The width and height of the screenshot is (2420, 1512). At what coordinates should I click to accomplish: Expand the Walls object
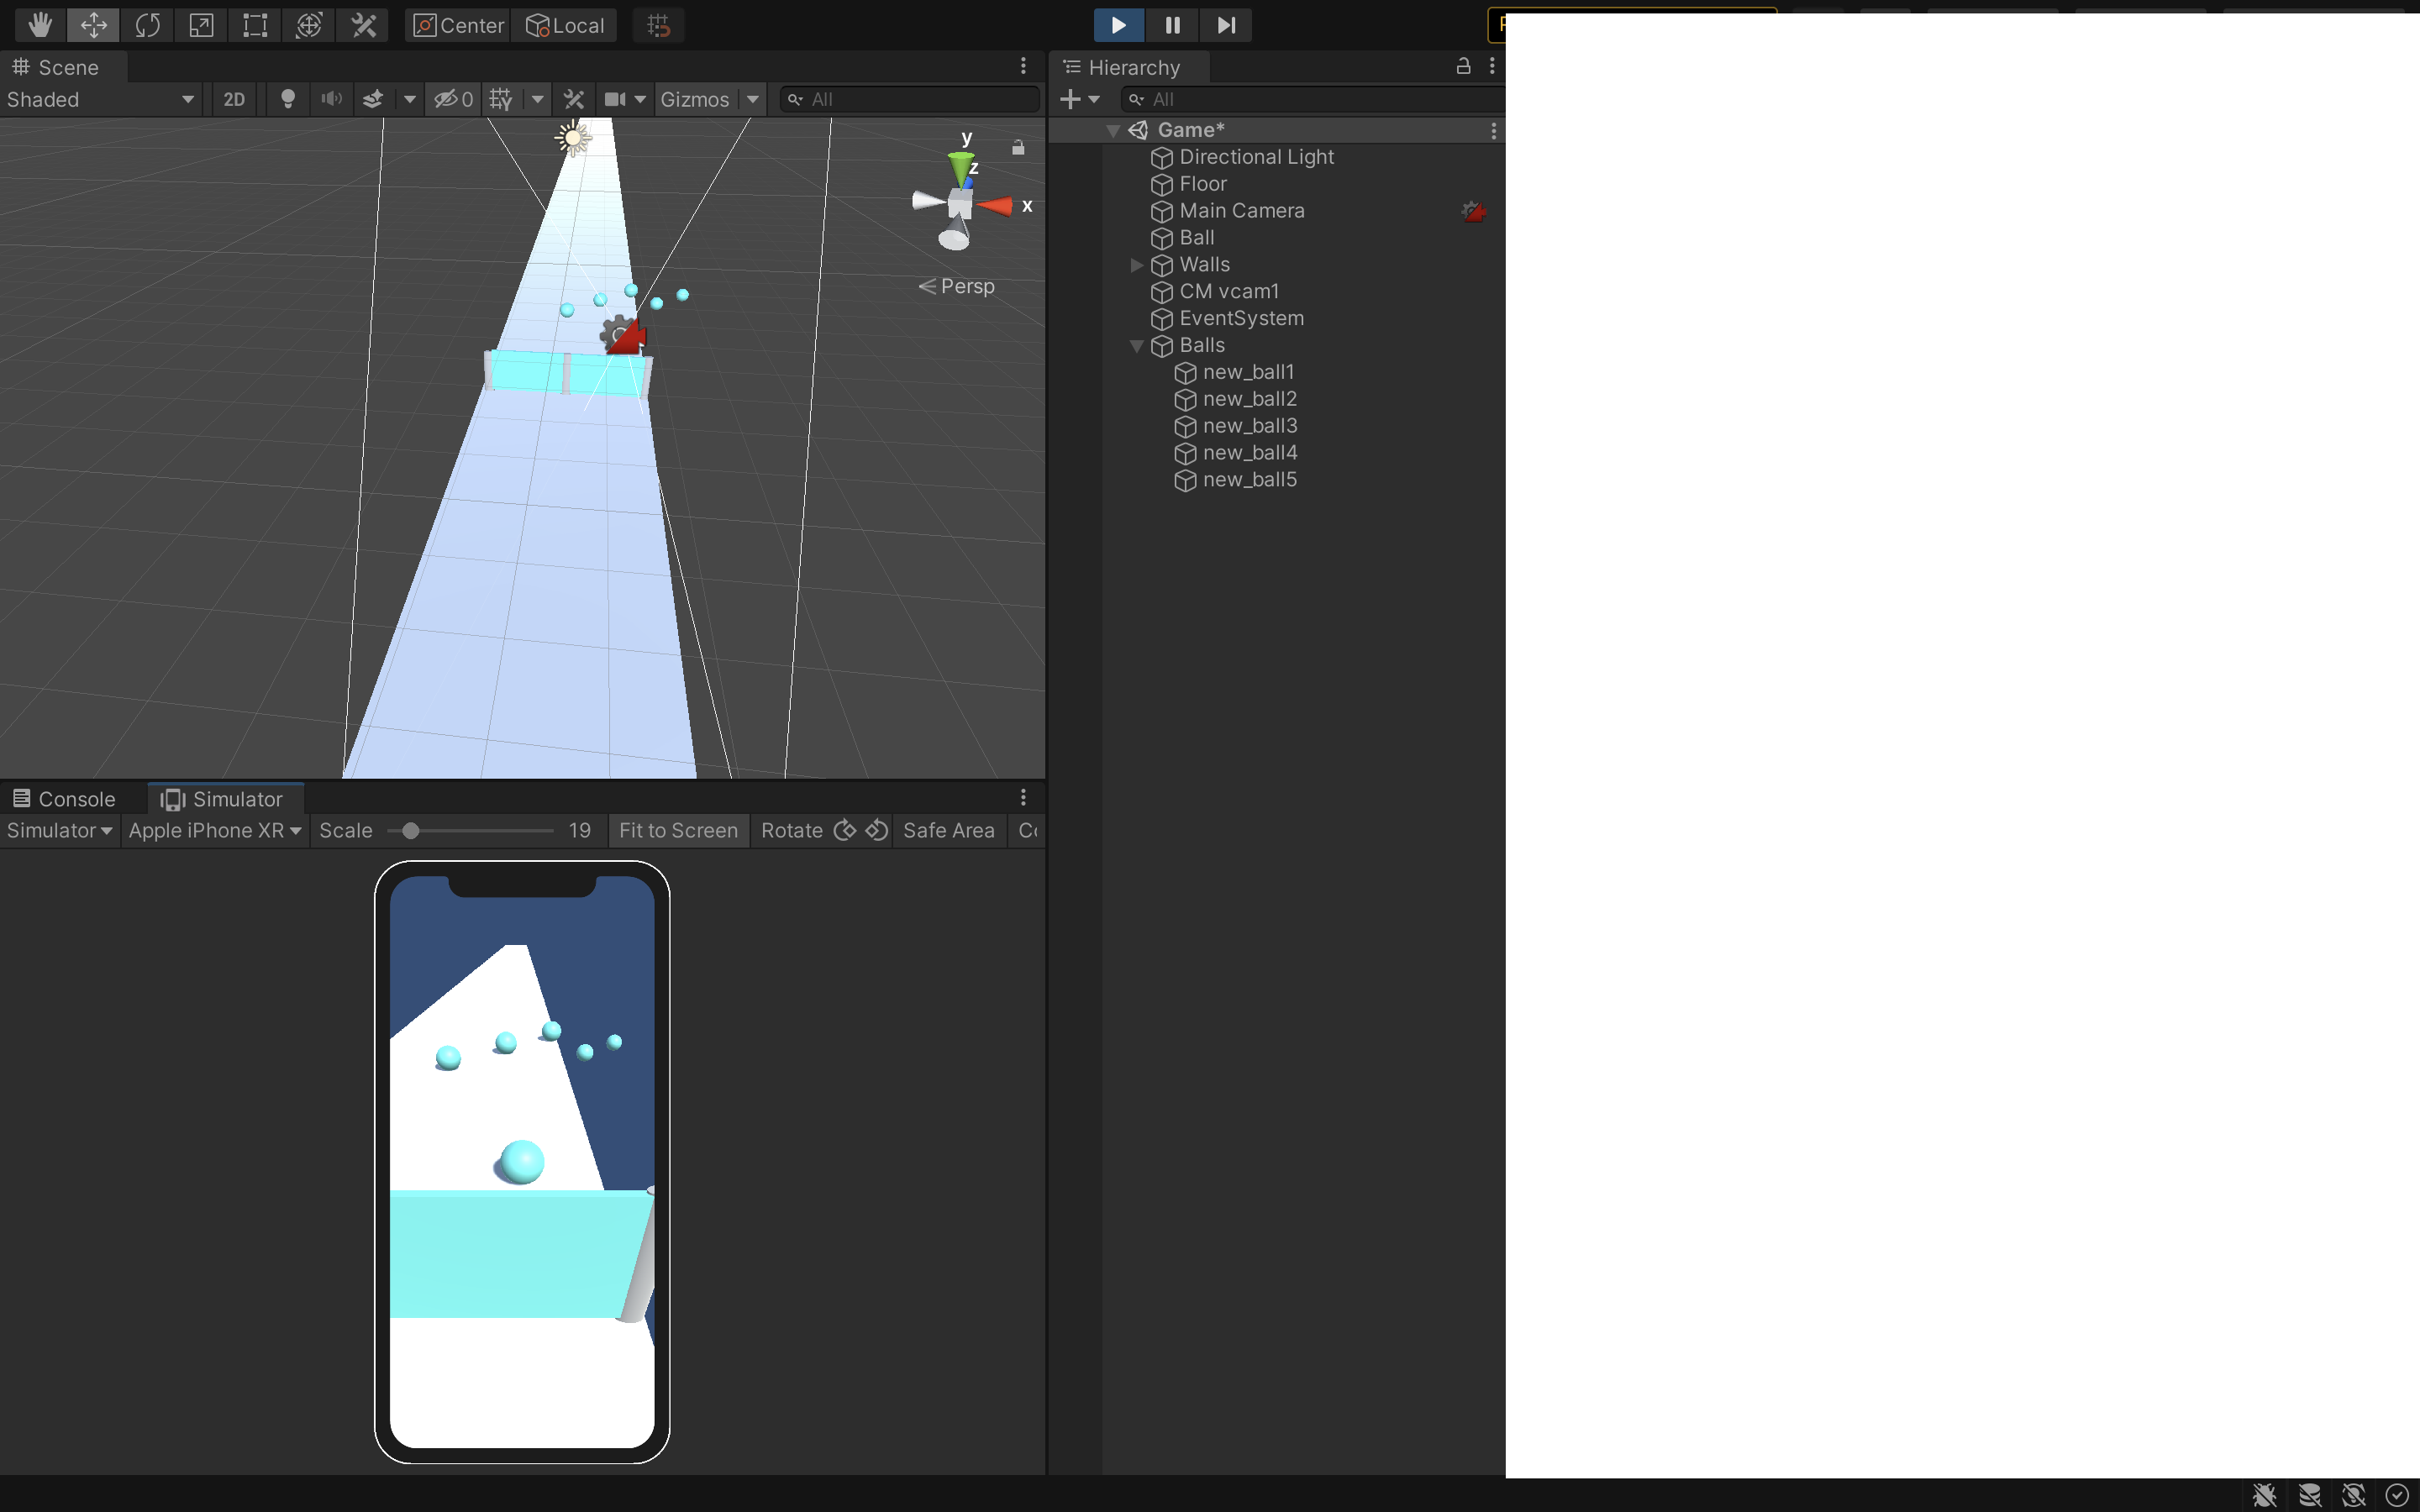point(1136,265)
